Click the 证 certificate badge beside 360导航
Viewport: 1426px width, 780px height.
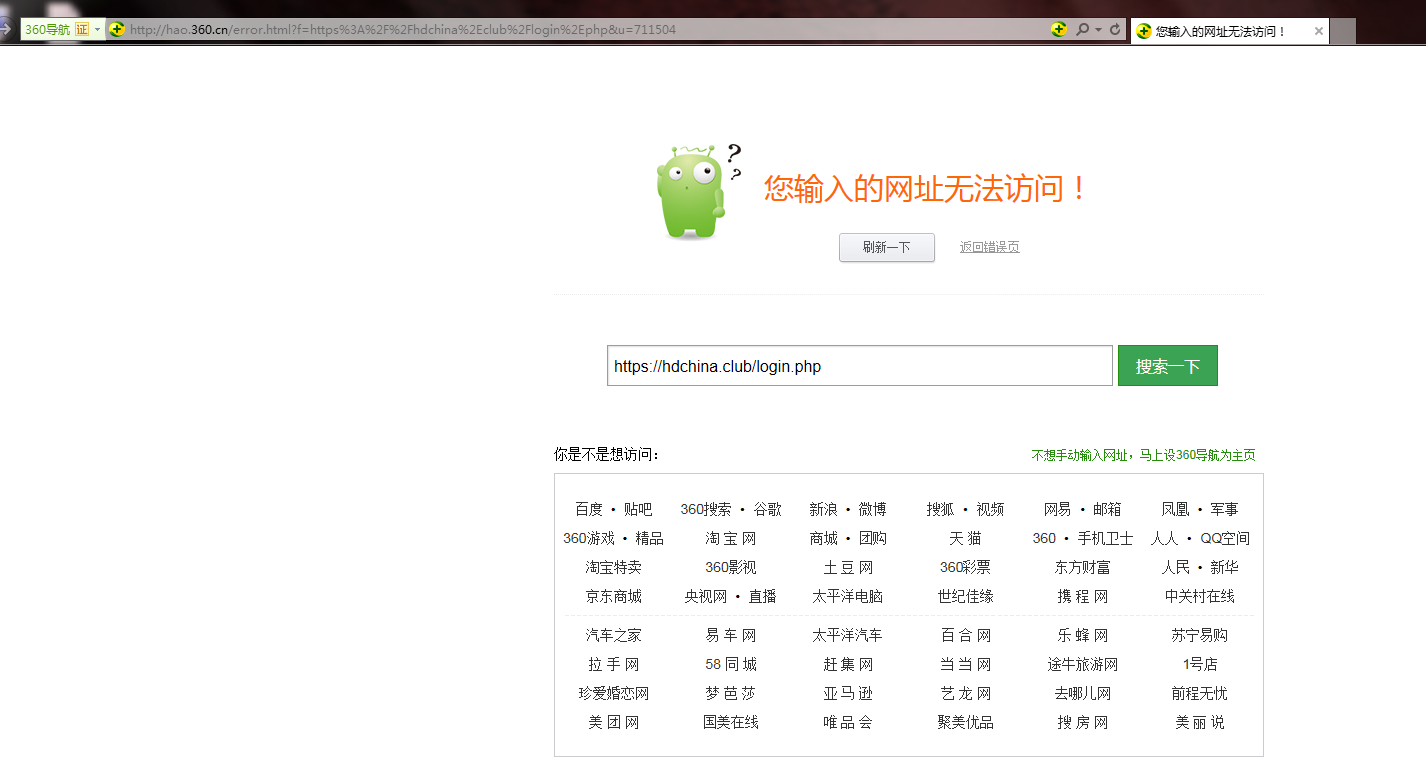click(x=82, y=30)
